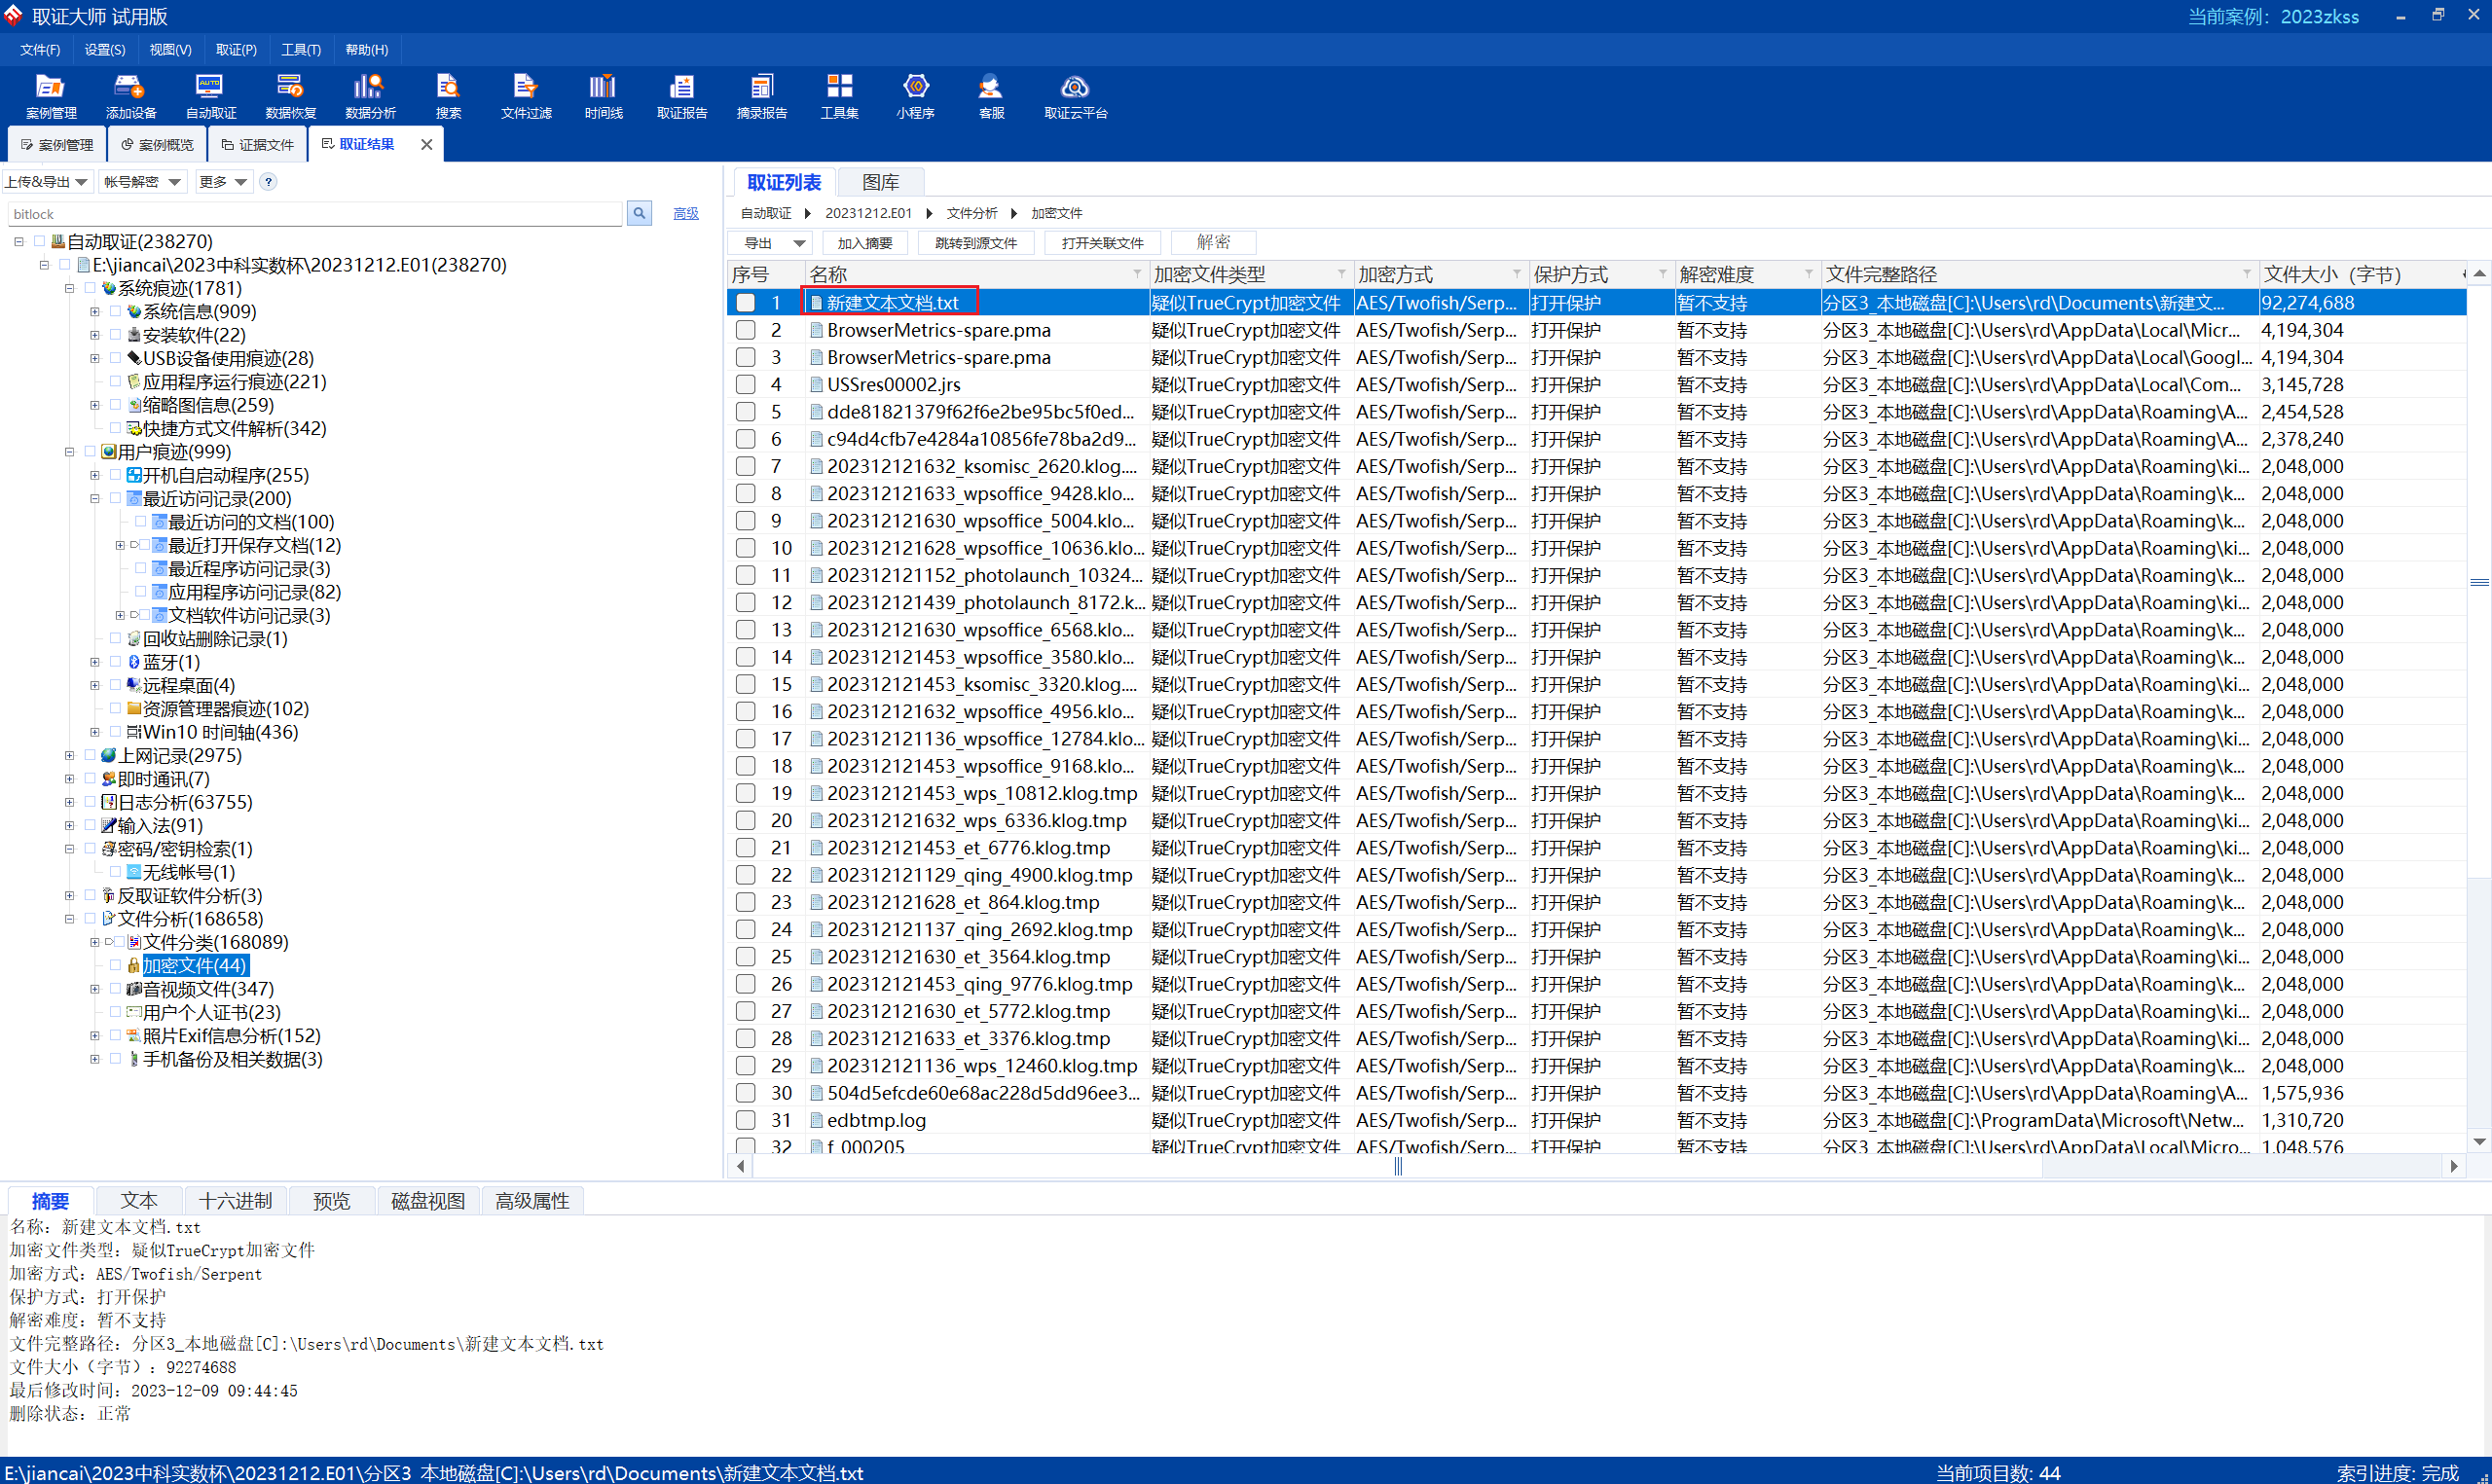Screen dimensions: 2492x1484
Task: Open the 更多 dropdown
Action: (x=222, y=182)
